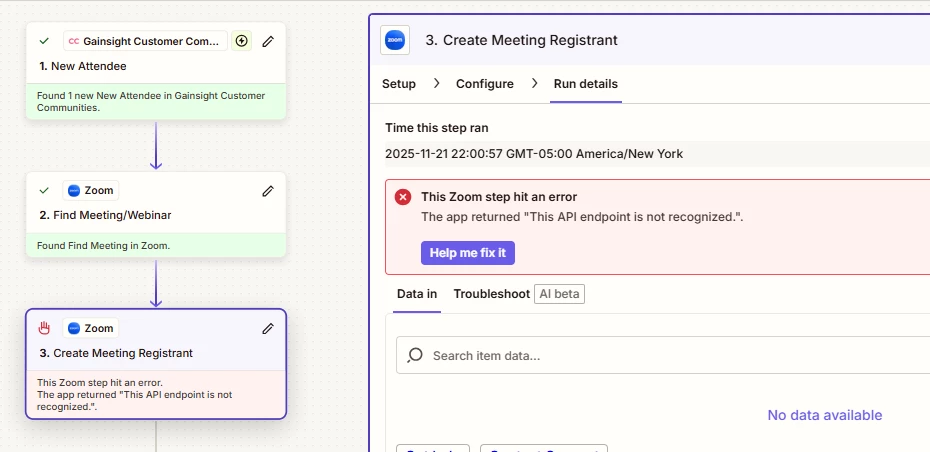The image size is (930, 452).
Task: Click the red hand error icon on step 3
Action: 44,328
